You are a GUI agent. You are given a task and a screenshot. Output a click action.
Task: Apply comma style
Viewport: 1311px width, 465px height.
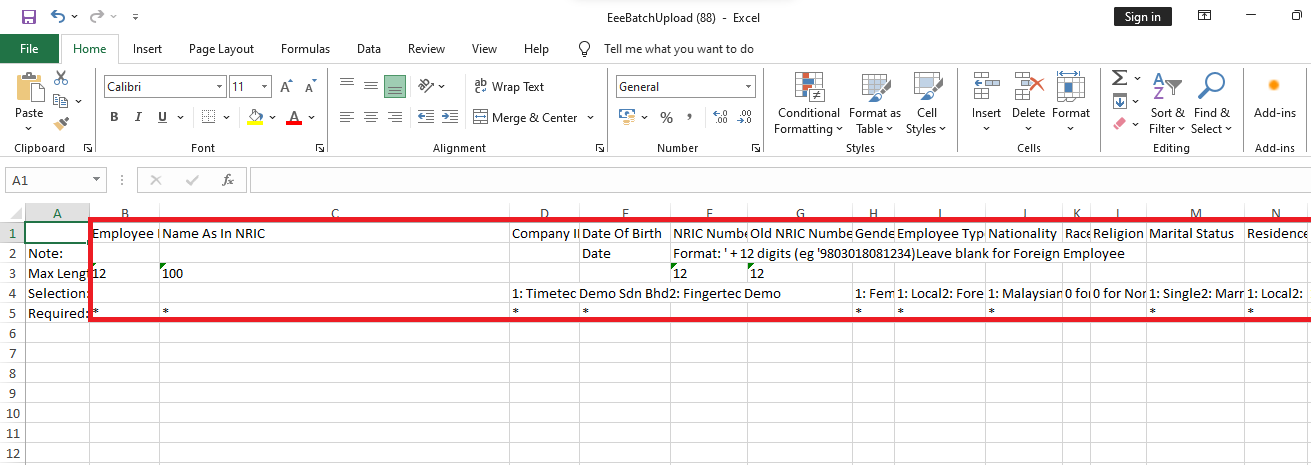click(689, 117)
